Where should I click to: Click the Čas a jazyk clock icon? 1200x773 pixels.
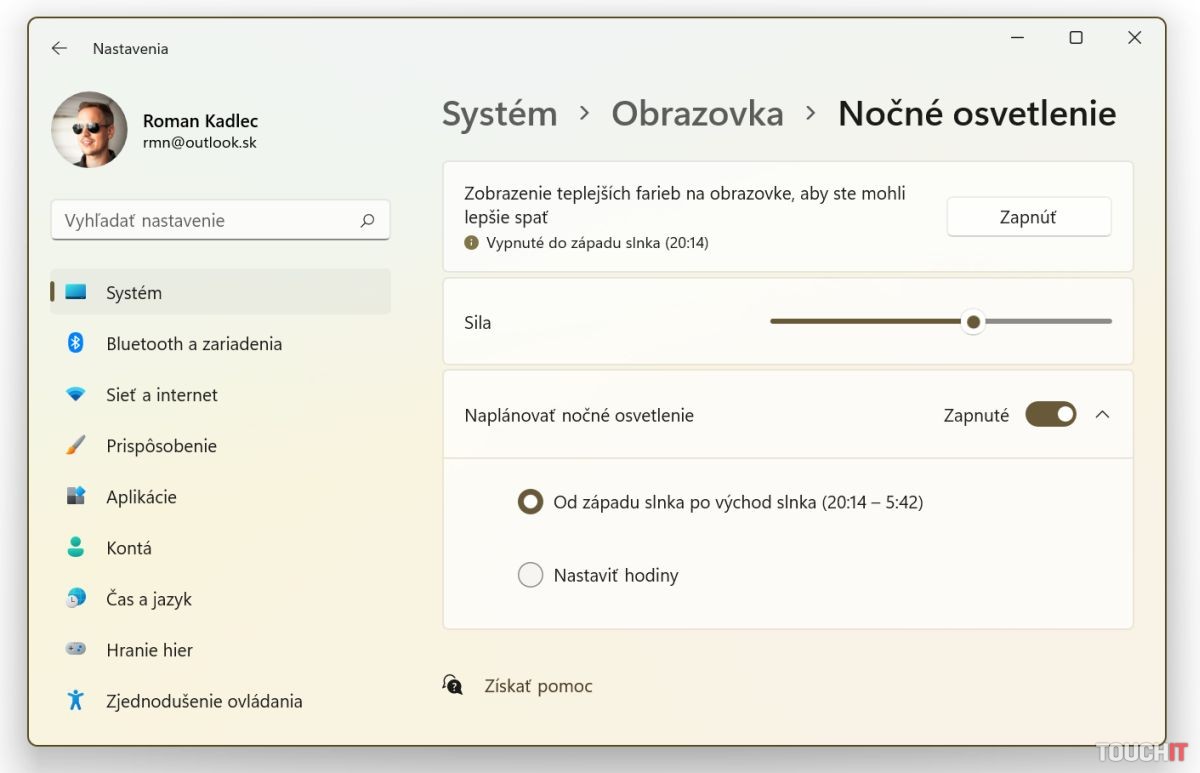tap(75, 599)
